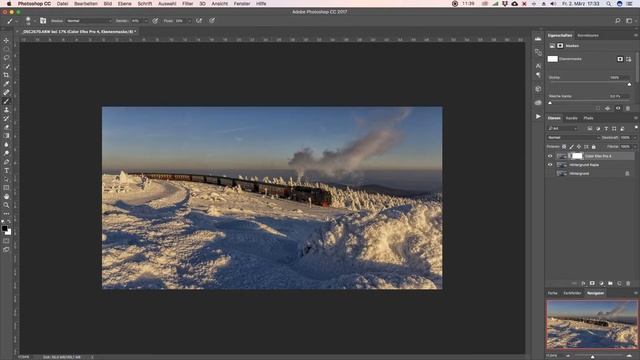Select the Crop tool

click(6, 75)
